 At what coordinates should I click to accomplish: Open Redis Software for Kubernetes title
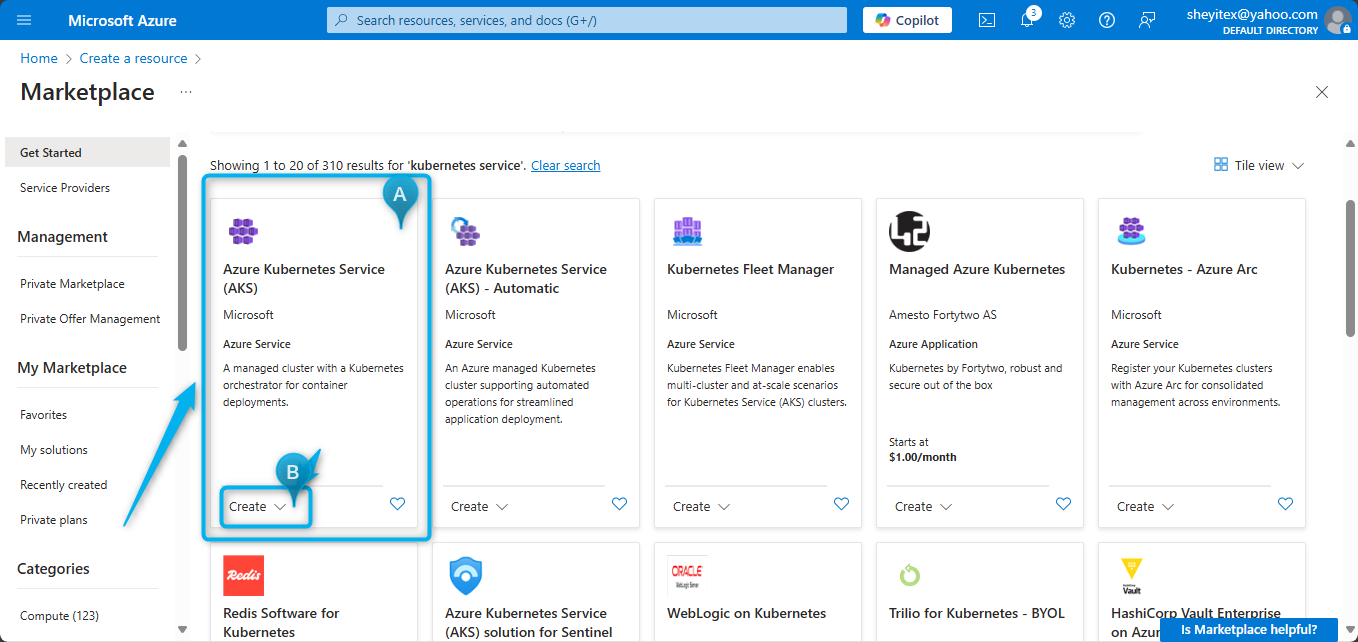pos(281,622)
